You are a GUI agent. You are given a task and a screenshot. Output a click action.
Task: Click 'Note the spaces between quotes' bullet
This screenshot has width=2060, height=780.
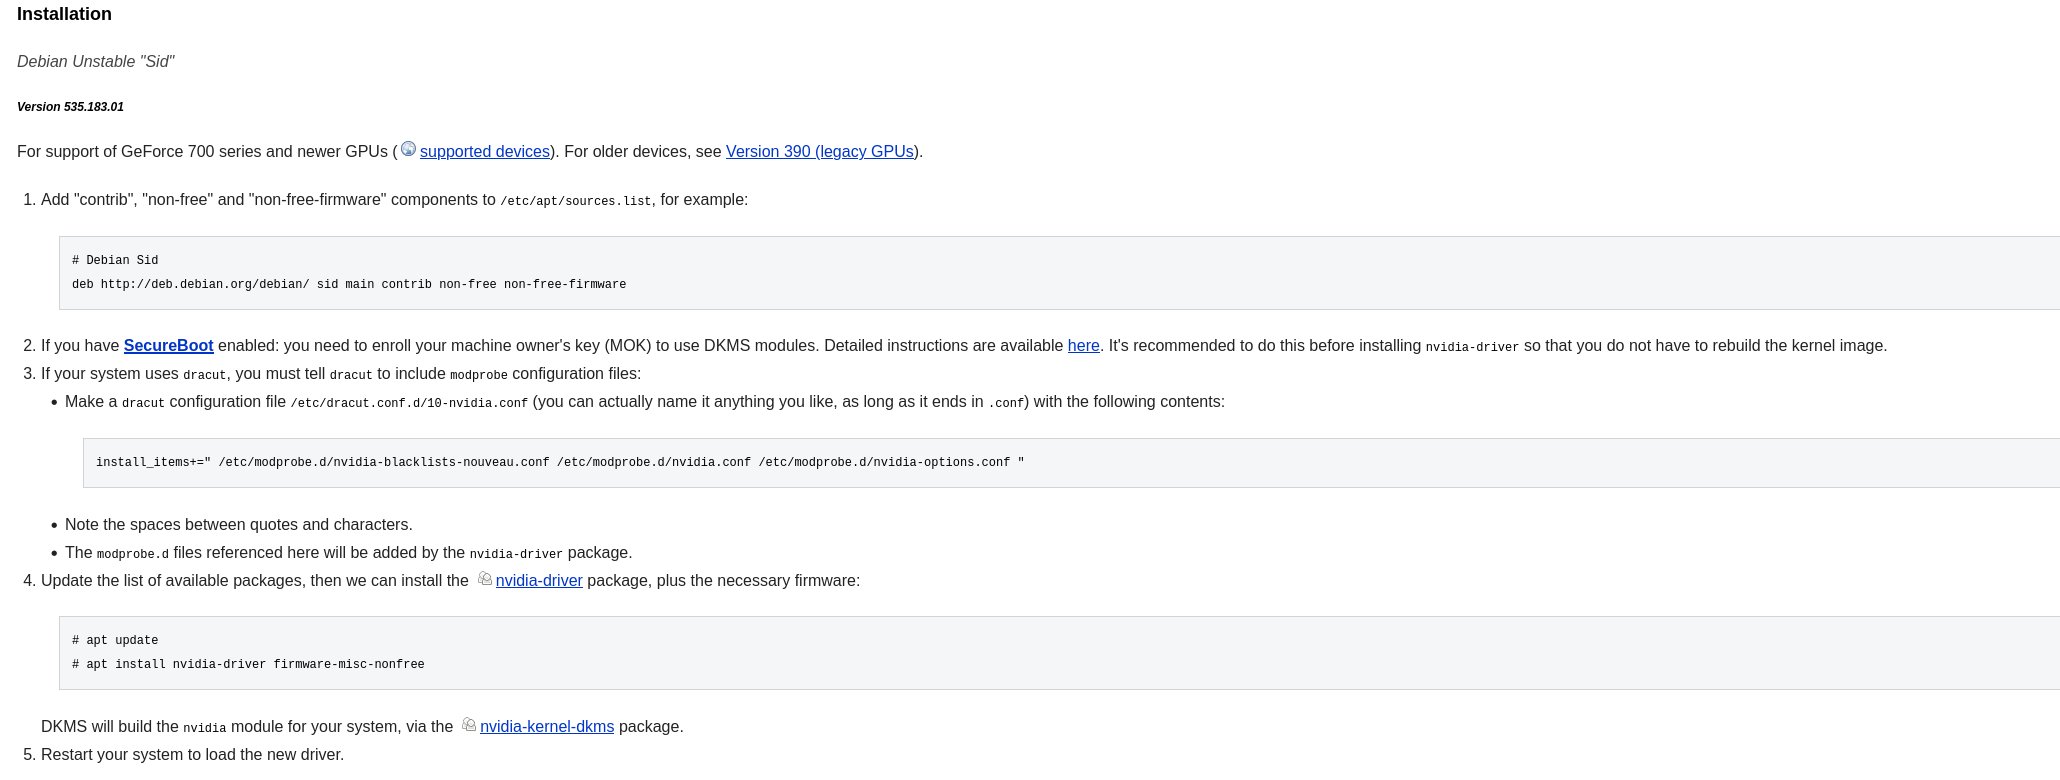239,525
